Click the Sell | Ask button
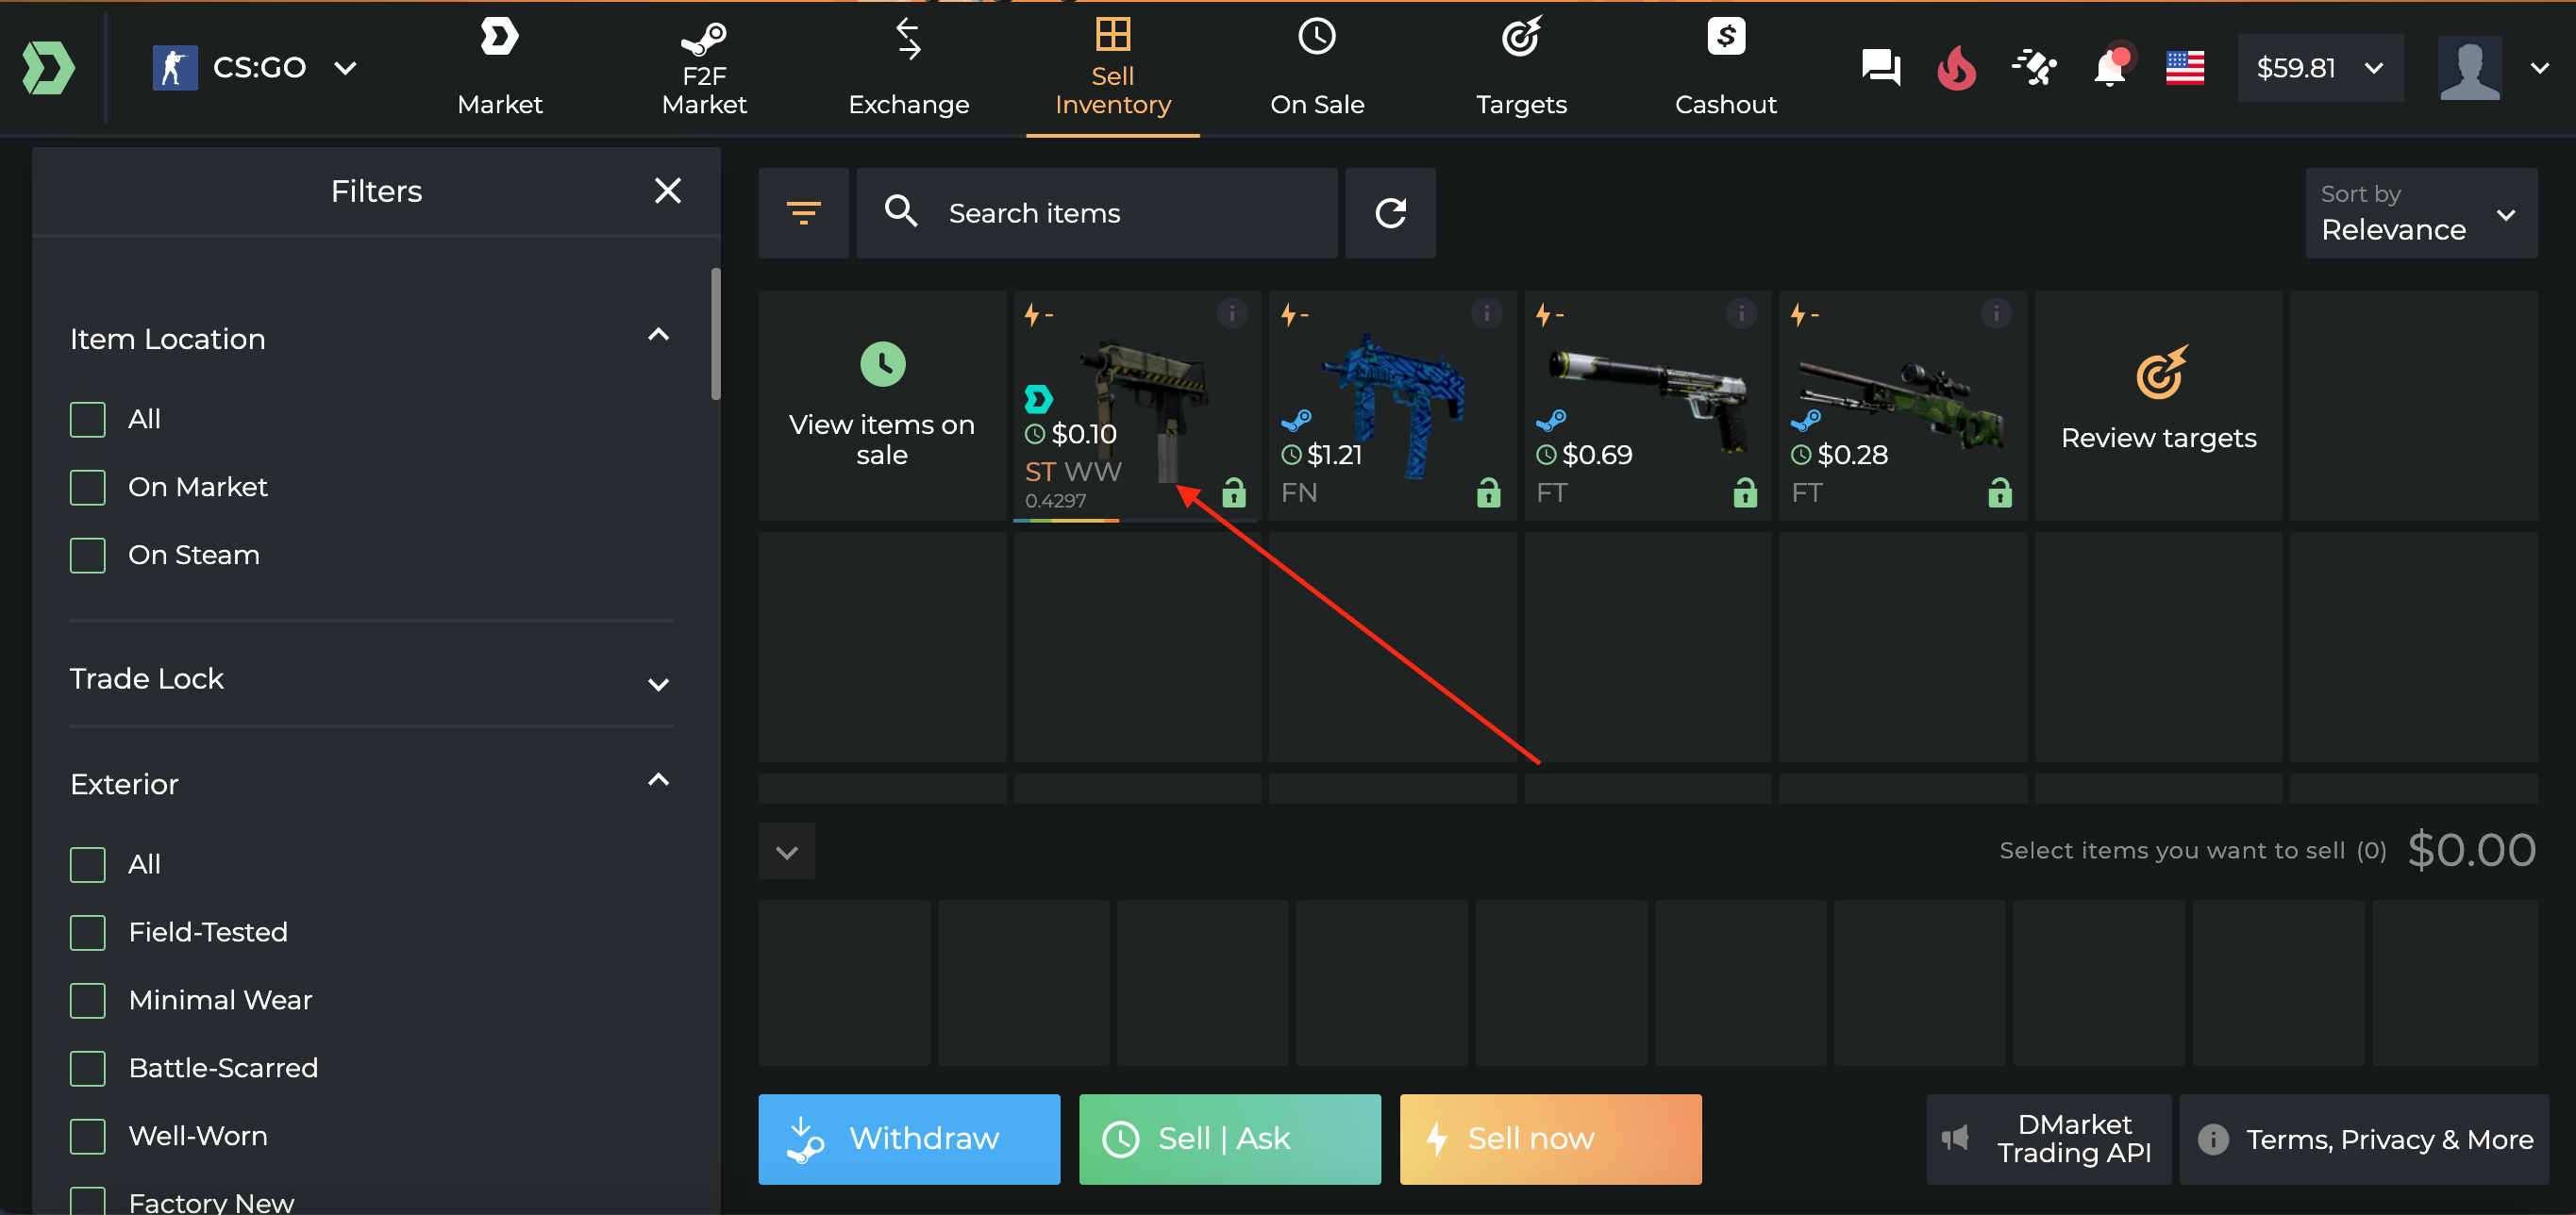Image resolution: width=2576 pixels, height=1215 pixels. pos(1229,1139)
